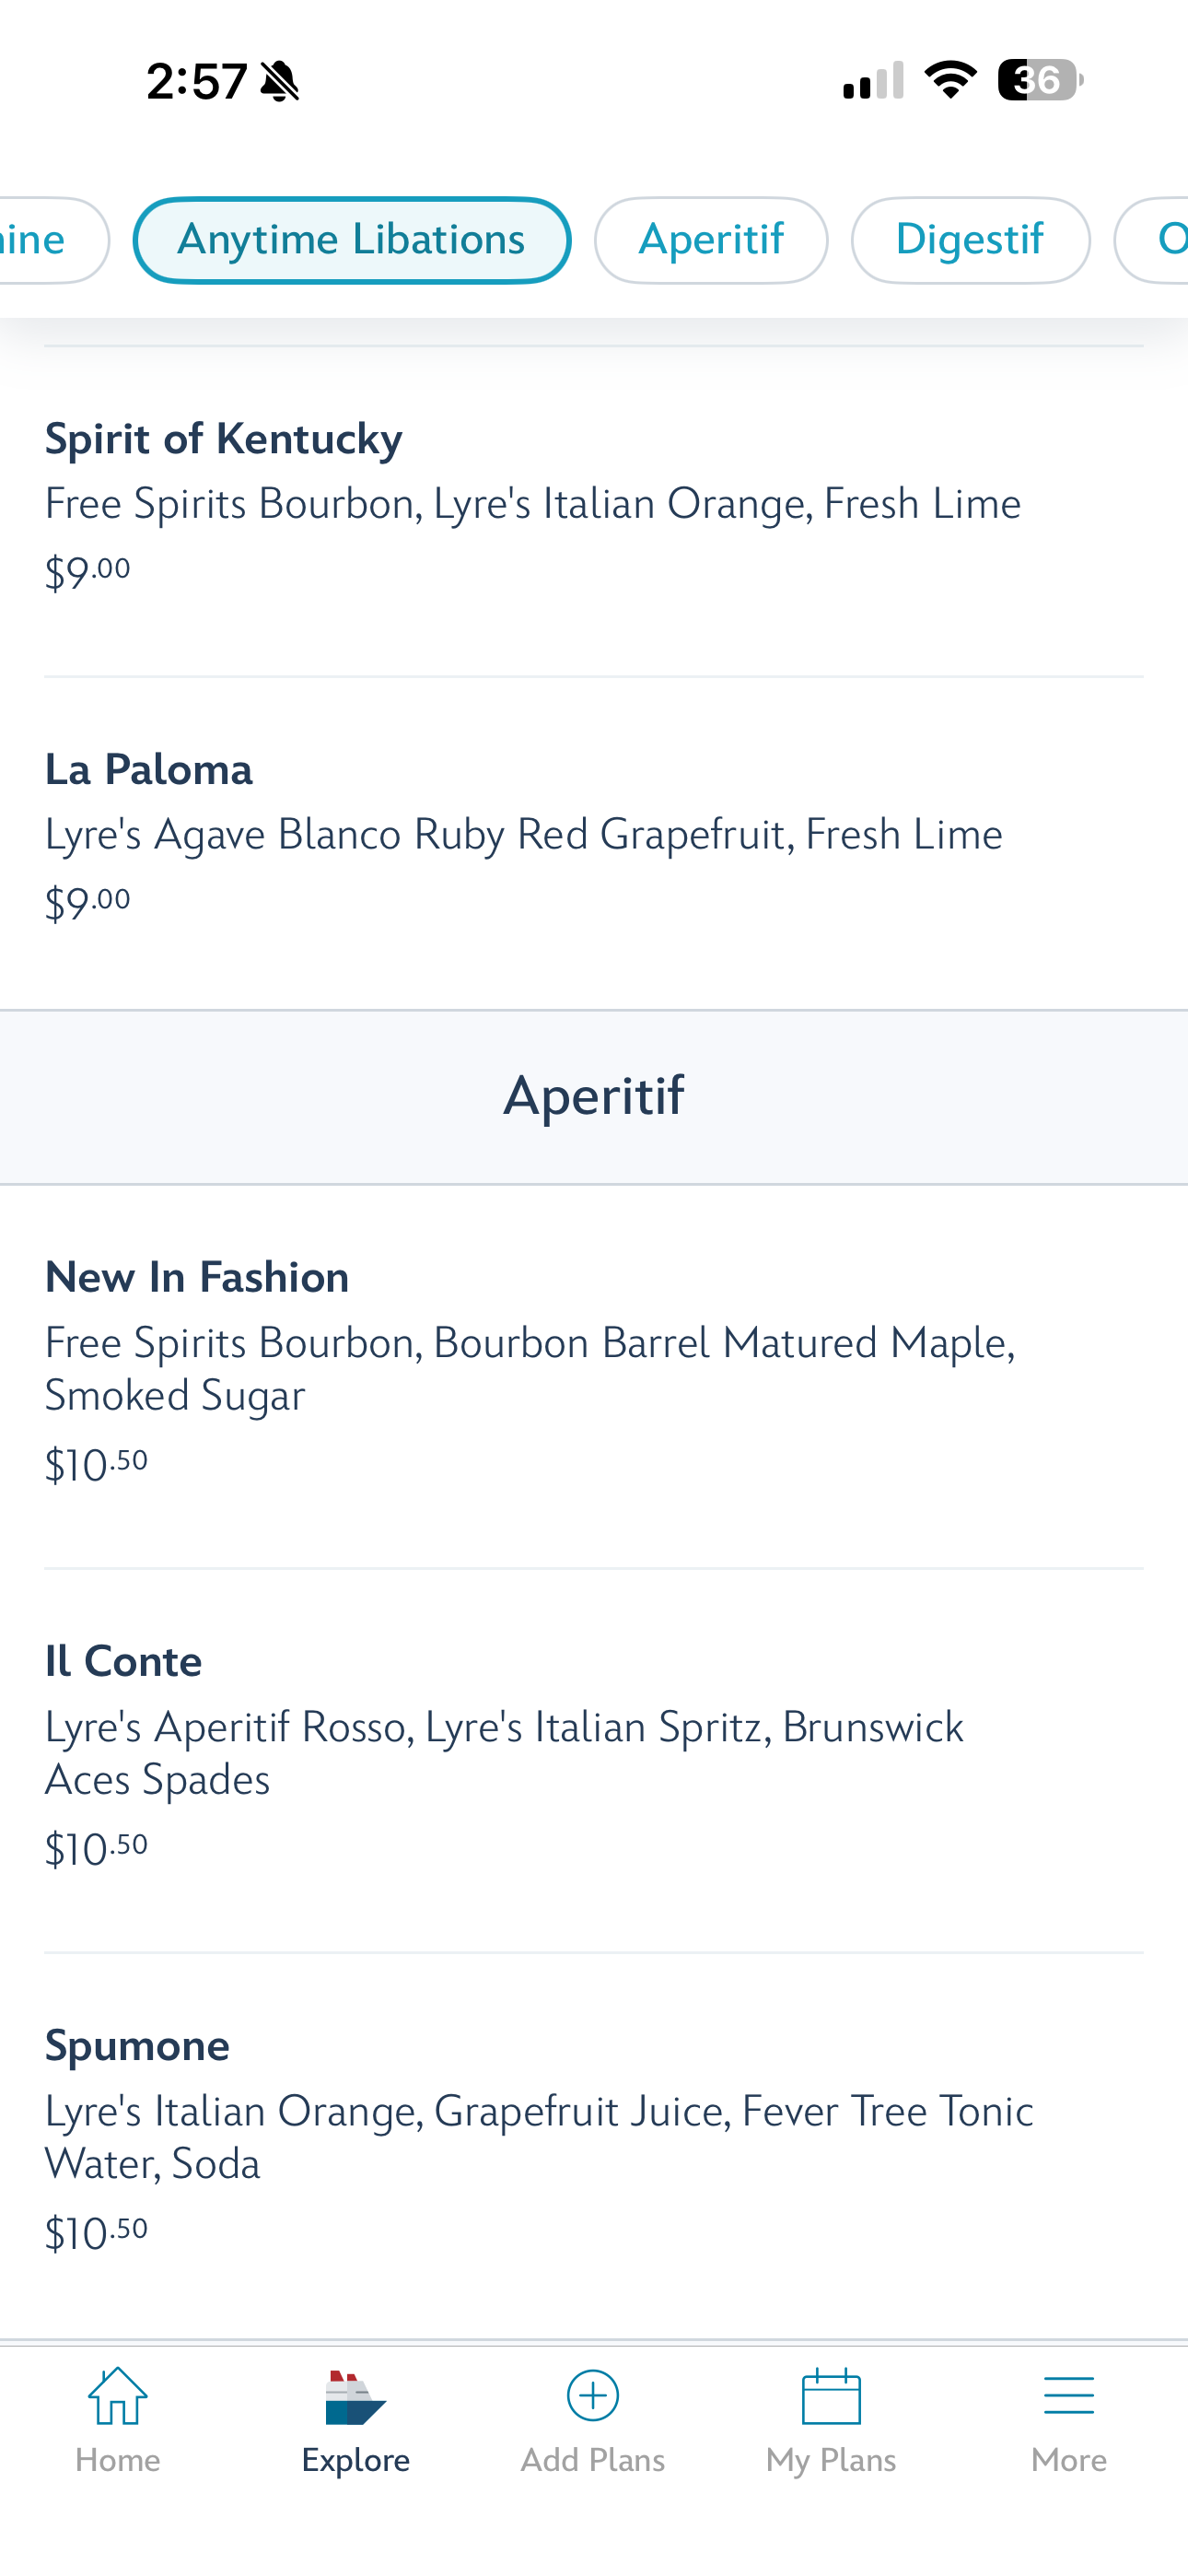Switch to the Digestif category chip
The height and width of the screenshot is (2576, 1188).
[970, 240]
